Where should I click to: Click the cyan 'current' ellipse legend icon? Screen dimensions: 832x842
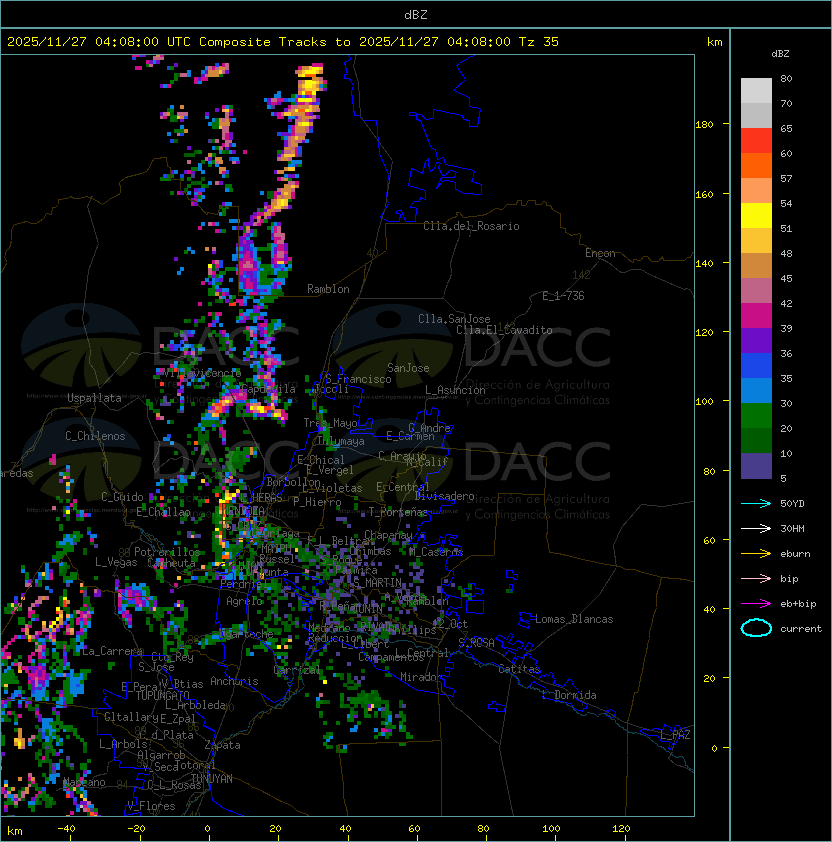pos(756,628)
